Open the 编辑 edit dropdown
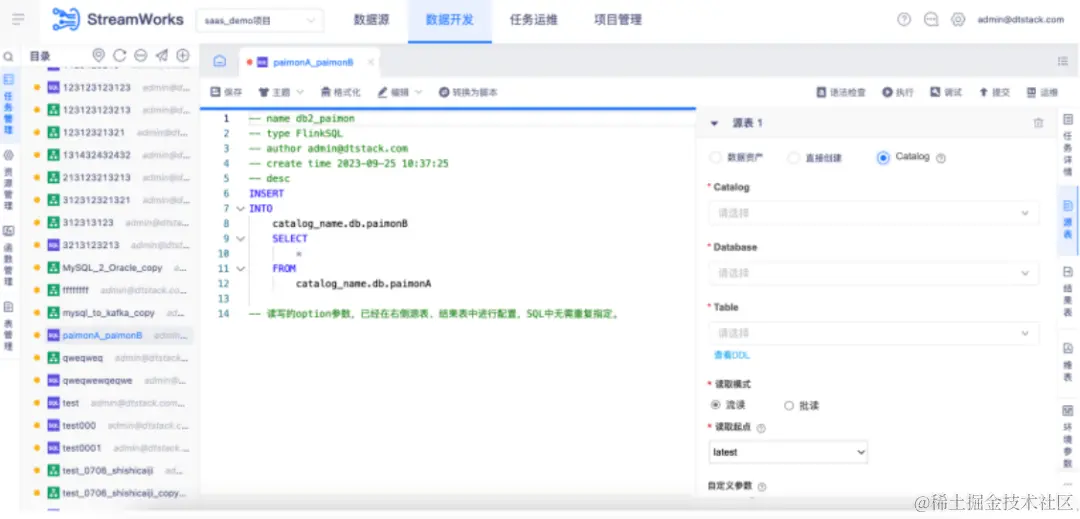The width and height of the screenshot is (1080, 519). (x=399, y=92)
